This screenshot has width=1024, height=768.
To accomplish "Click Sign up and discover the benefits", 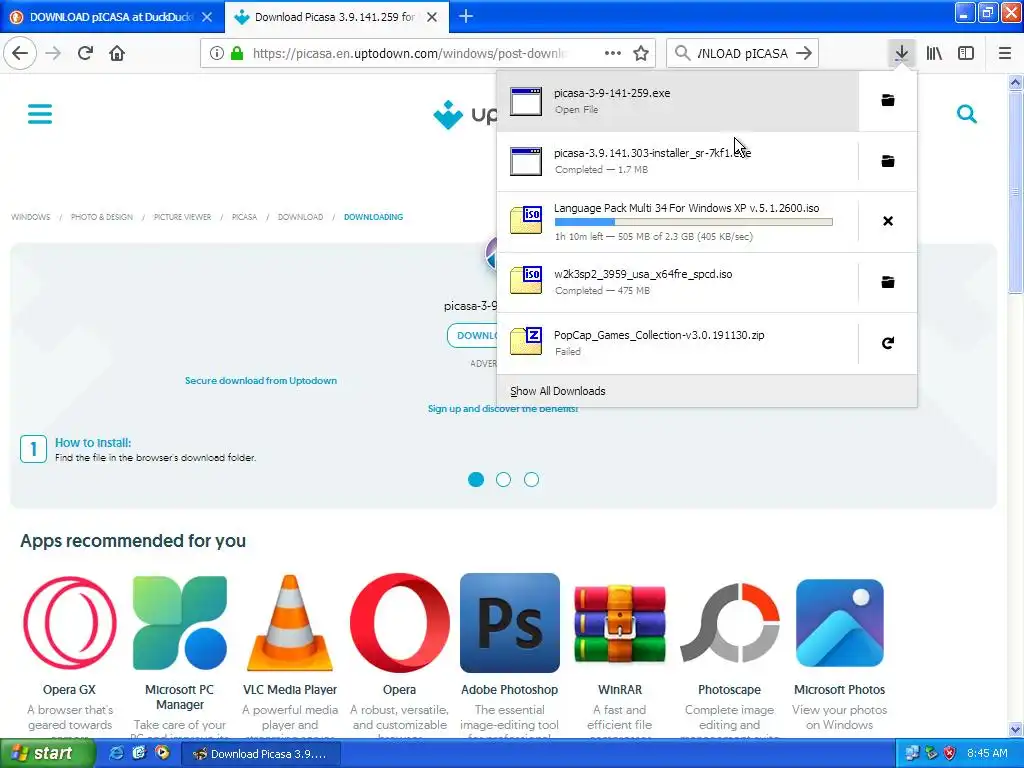I will point(503,409).
